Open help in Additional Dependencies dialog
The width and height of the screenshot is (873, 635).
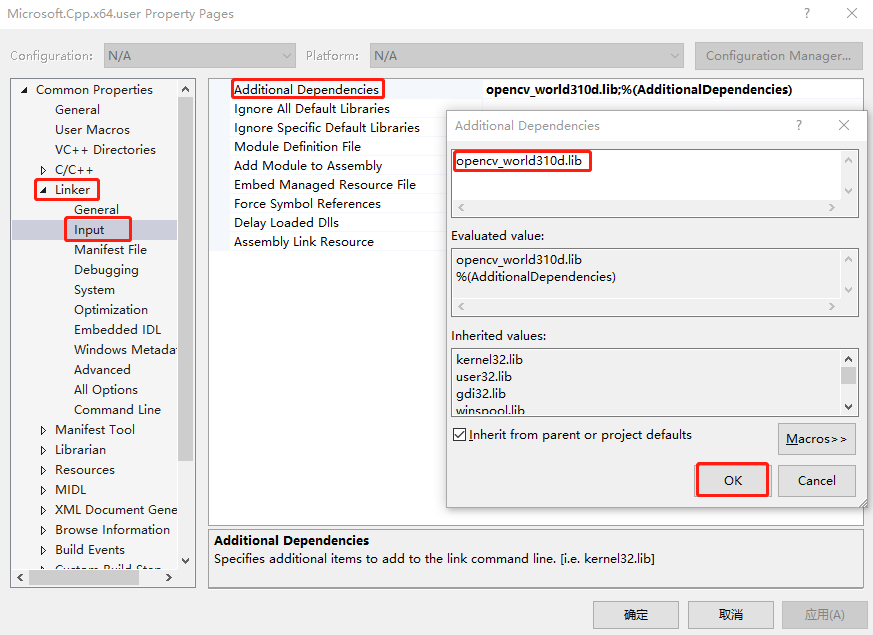(799, 125)
